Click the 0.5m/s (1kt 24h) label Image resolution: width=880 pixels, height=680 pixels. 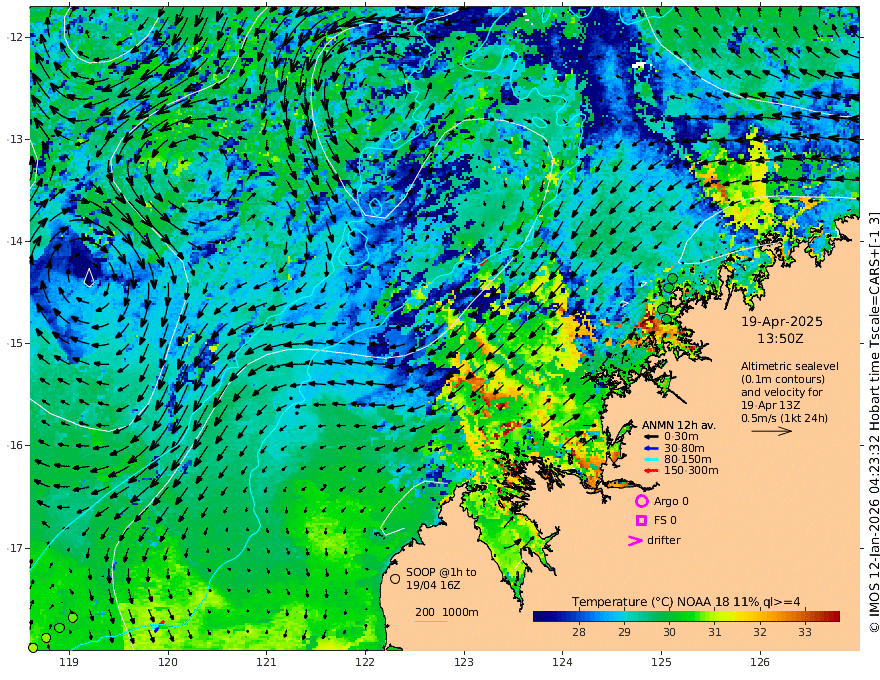[784, 418]
